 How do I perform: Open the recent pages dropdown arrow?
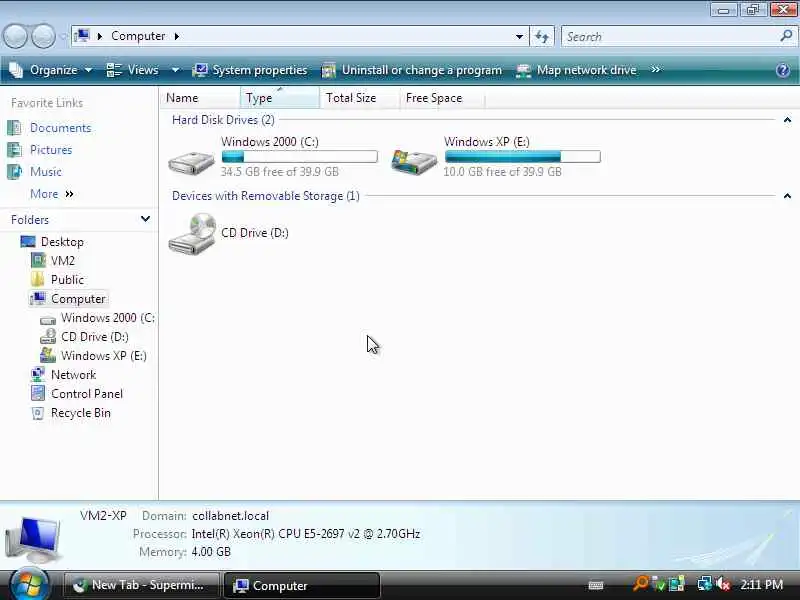point(63,37)
